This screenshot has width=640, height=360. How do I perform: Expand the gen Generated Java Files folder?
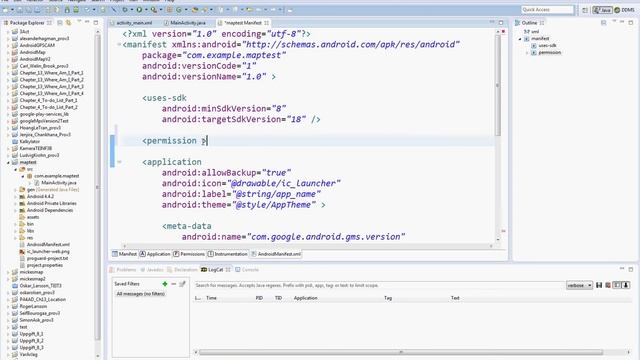[16, 190]
